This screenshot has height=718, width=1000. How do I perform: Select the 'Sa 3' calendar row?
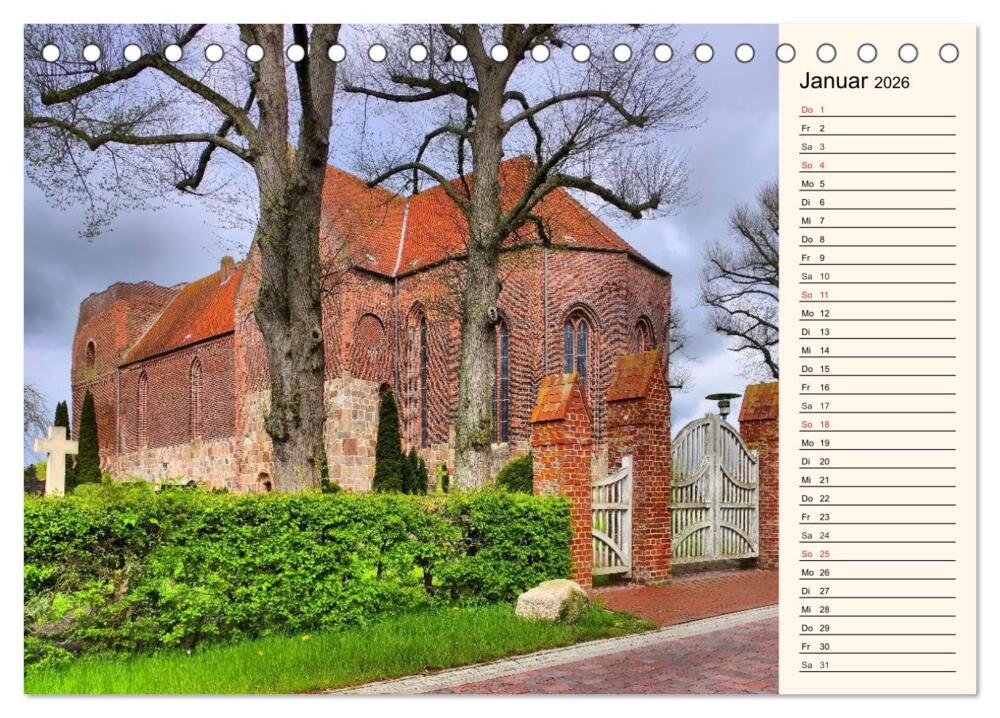click(878, 147)
